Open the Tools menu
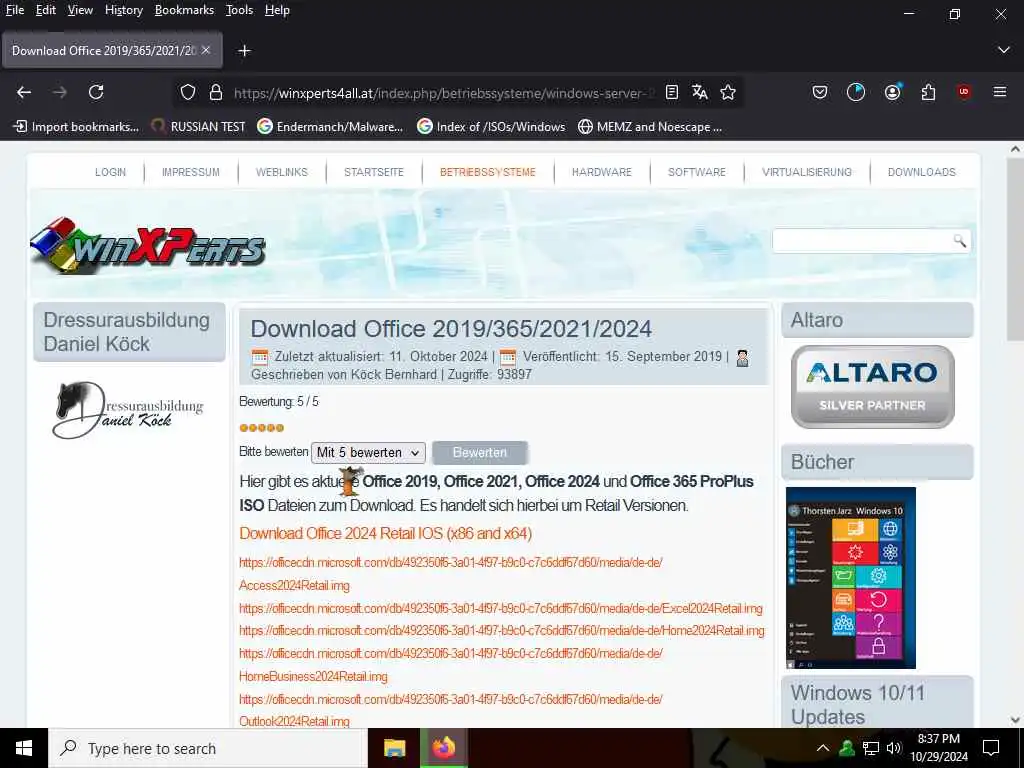 point(239,10)
